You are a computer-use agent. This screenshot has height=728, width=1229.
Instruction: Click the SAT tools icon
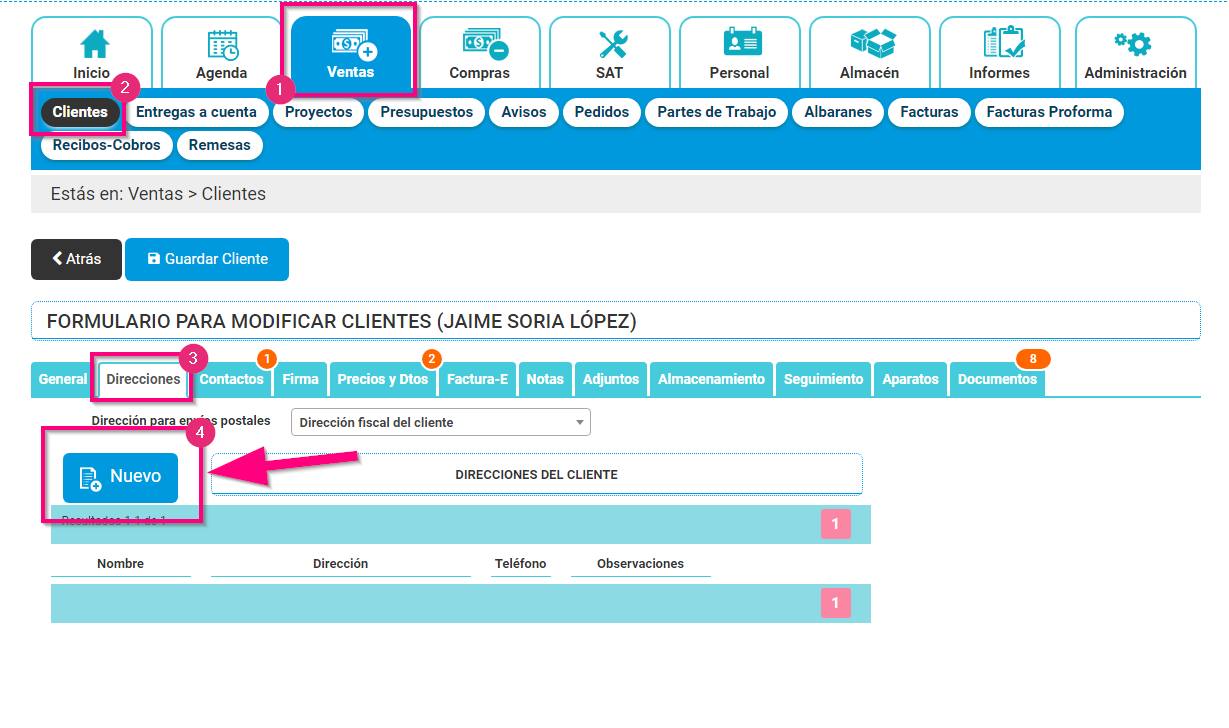pos(609,52)
